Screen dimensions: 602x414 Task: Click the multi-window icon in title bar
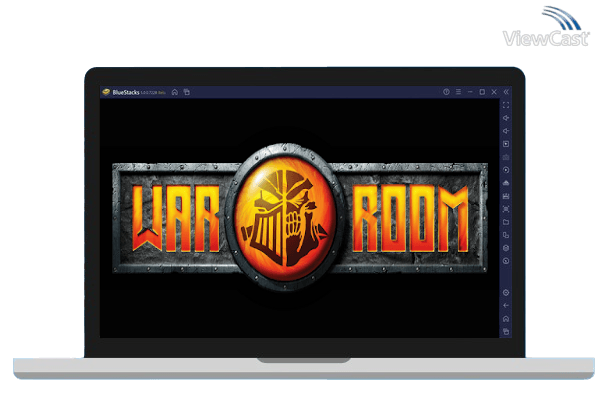click(187, 92)
